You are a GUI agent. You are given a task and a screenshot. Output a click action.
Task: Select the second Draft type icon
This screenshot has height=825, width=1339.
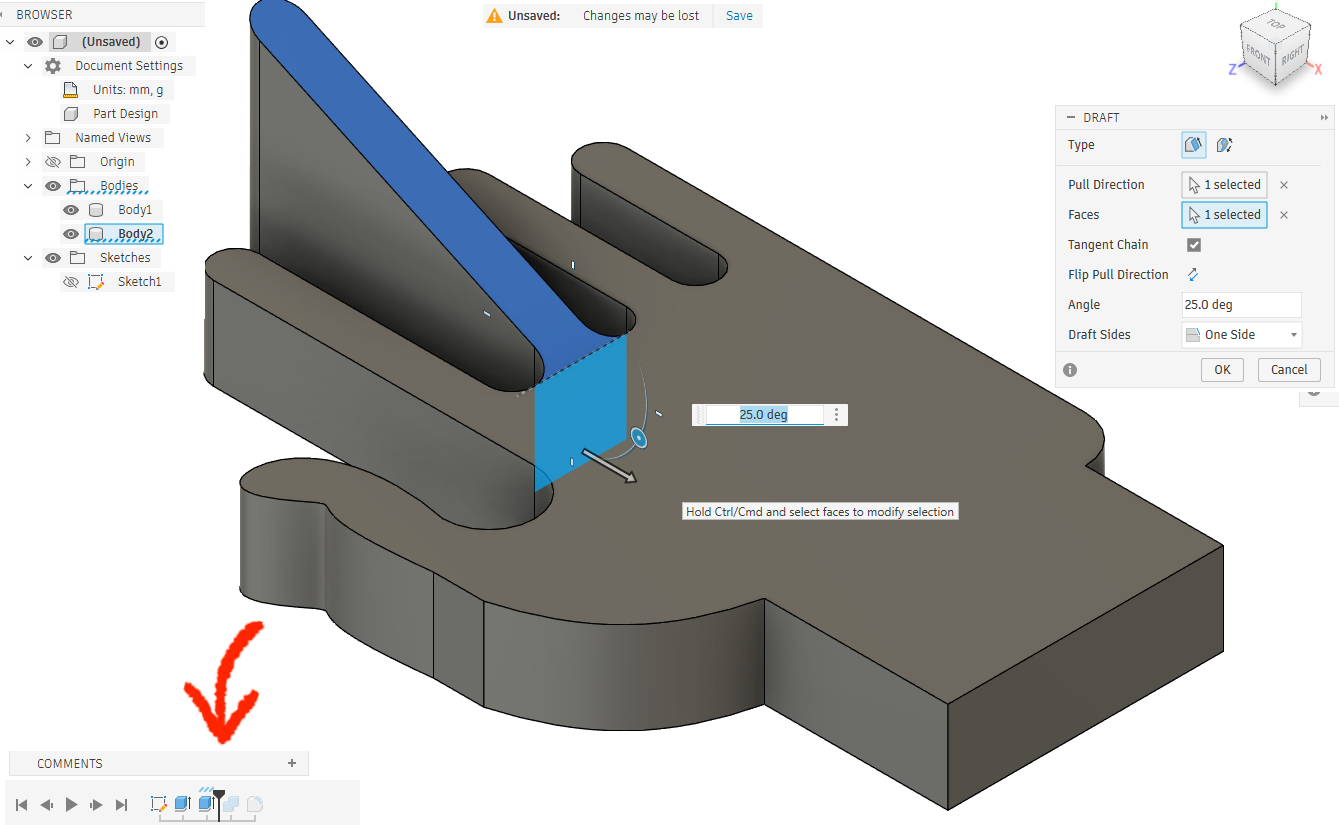click(1224, 145)
